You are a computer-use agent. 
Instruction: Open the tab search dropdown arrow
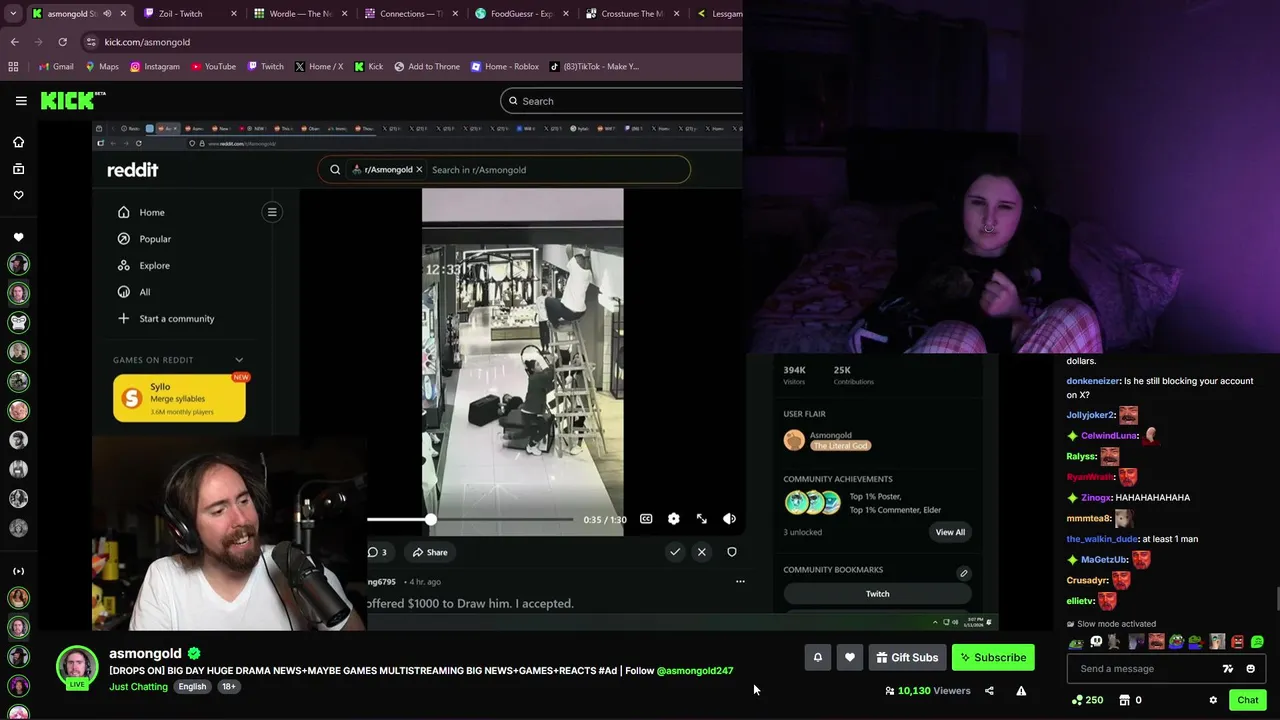click(x=13, y=14)
